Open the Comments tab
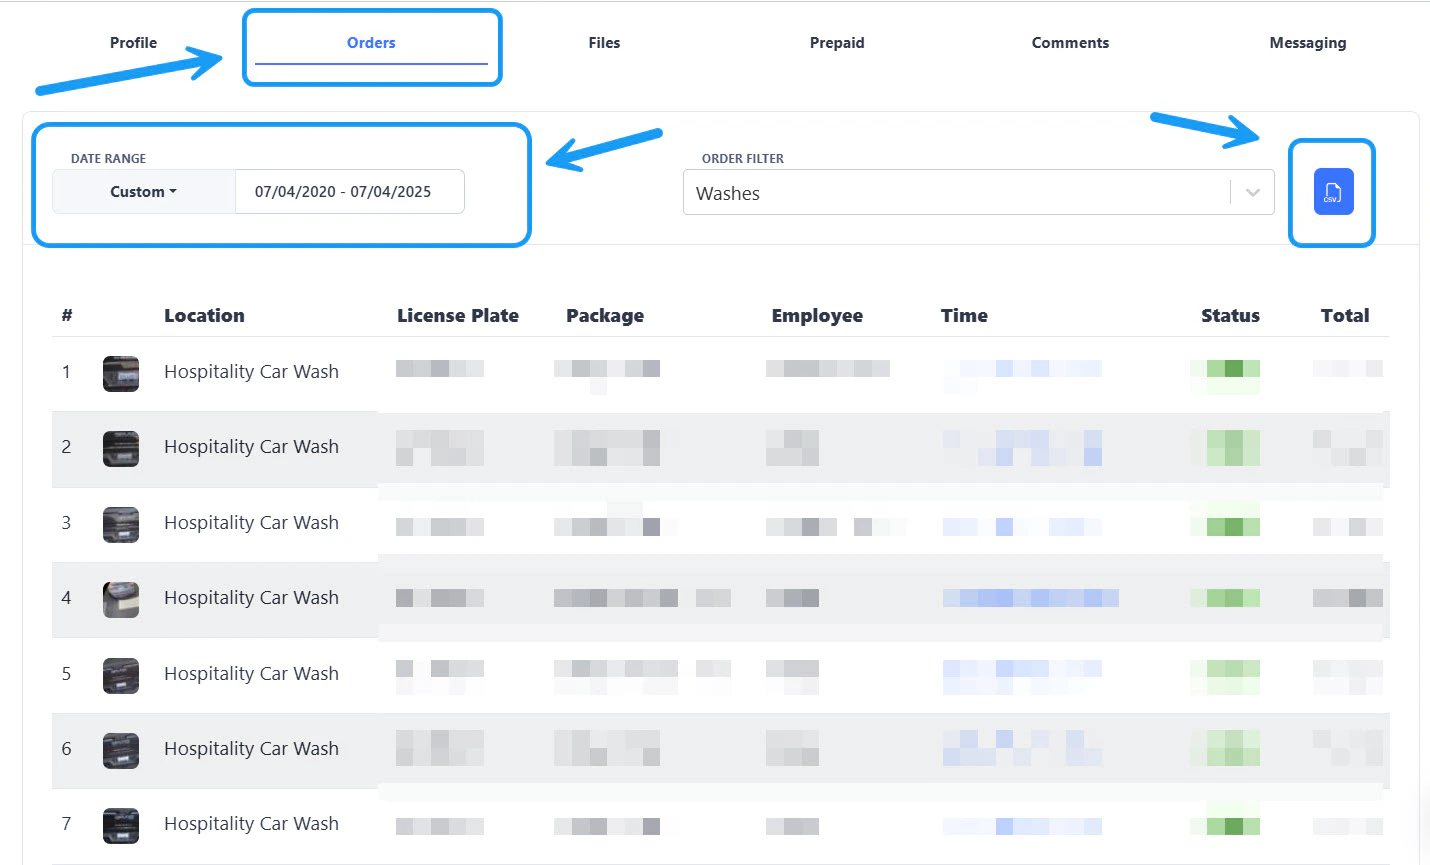 click(x=1070, y=43)
